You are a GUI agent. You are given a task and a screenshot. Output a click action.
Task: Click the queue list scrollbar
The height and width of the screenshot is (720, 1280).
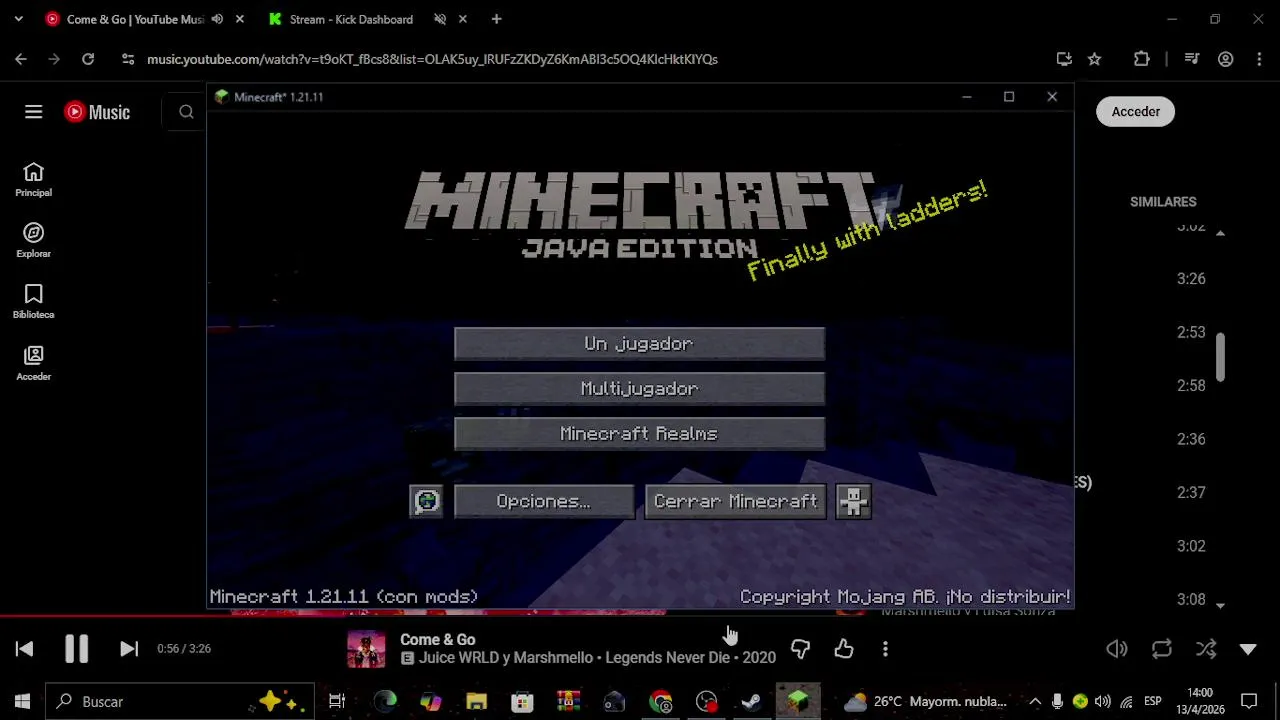pos(1220,357)
